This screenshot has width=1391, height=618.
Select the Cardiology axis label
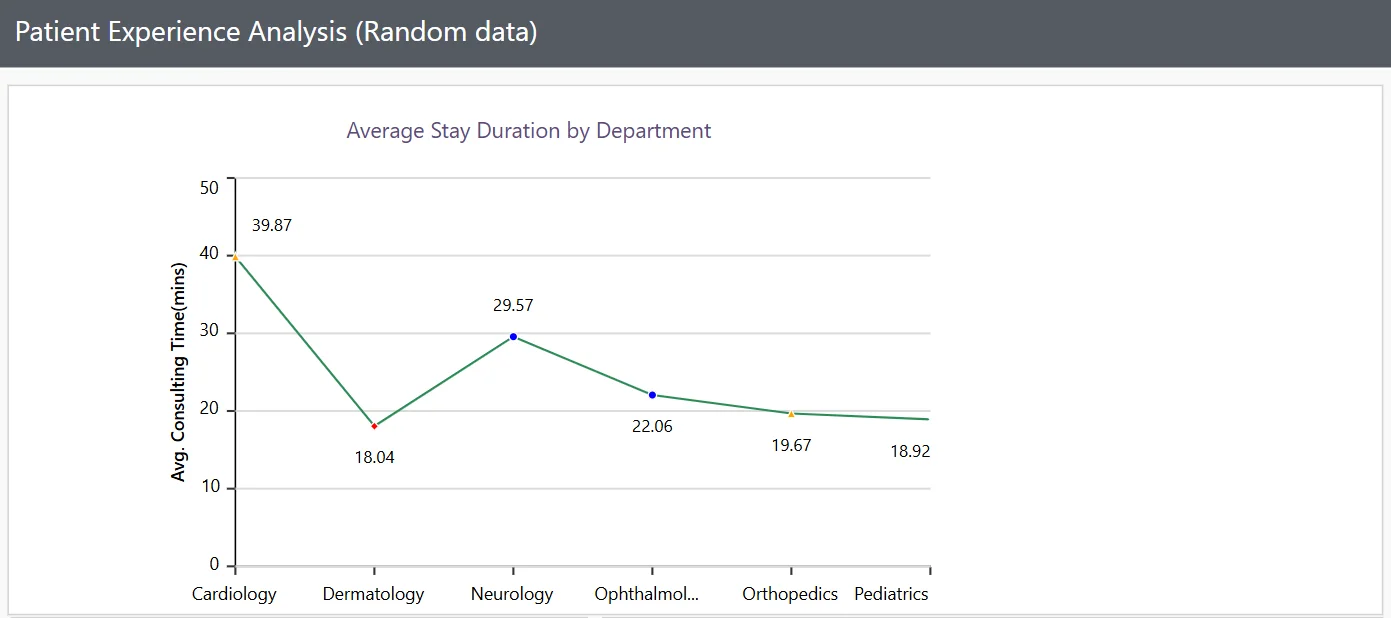point(234,593)
